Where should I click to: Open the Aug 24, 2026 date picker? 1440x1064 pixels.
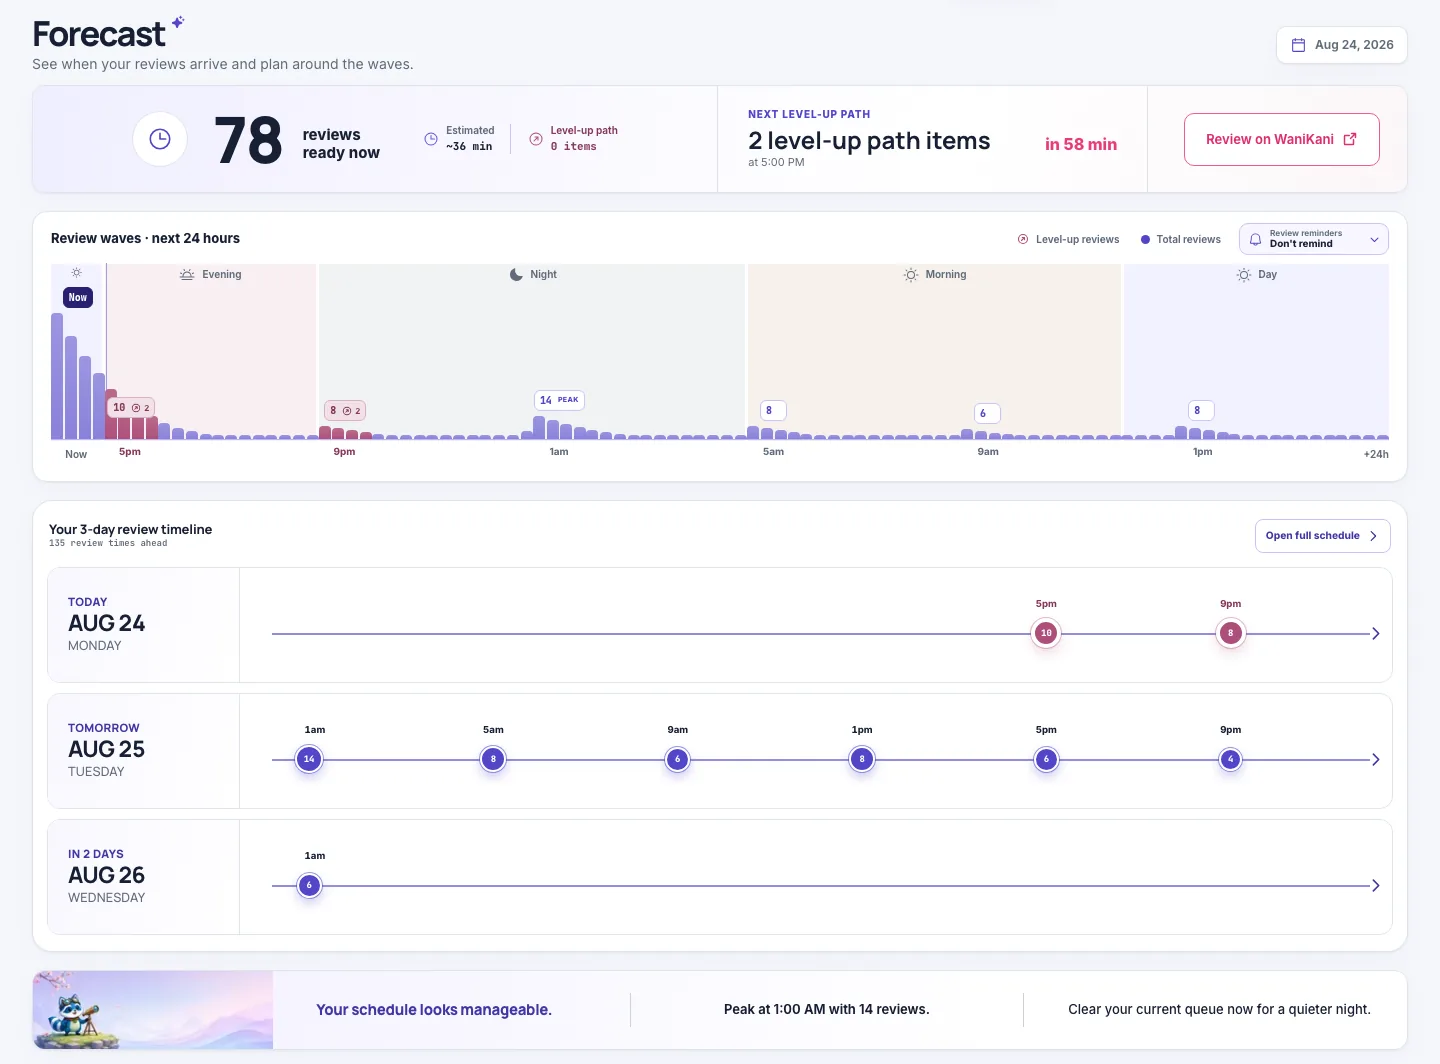coord(1341,45)
